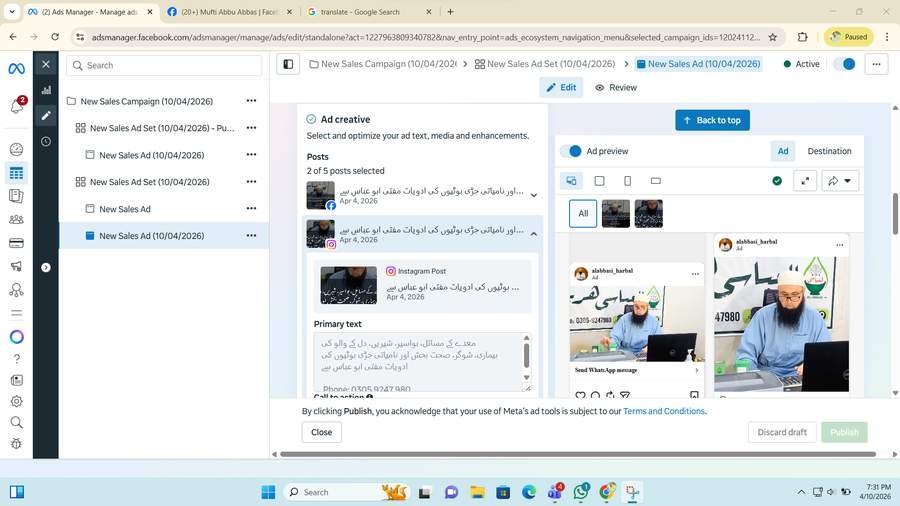Expand ad preview to full screen
900x506 pixels.
805,181
